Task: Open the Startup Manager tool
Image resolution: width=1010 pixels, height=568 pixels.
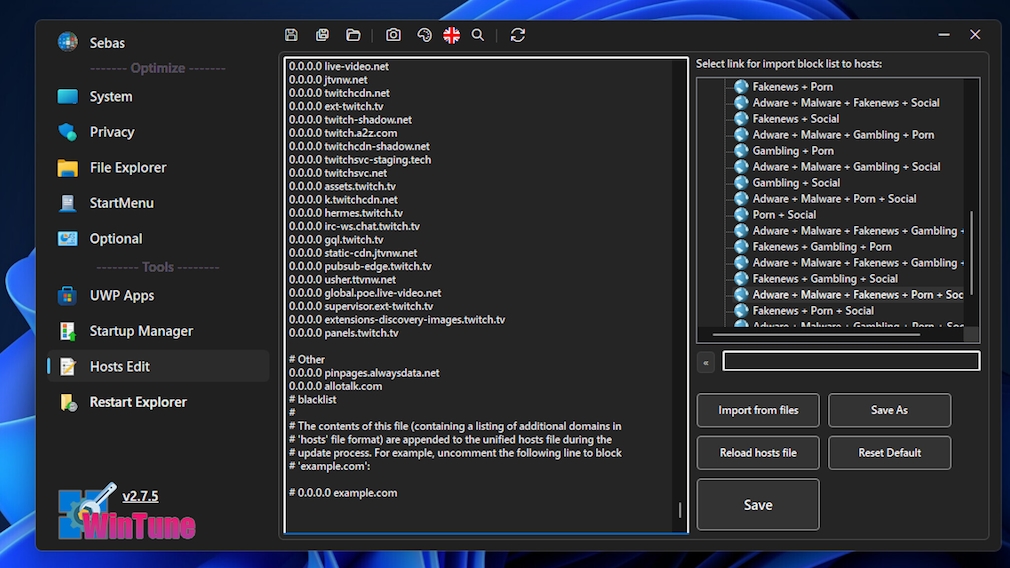Action: click(x=141, y=331)
